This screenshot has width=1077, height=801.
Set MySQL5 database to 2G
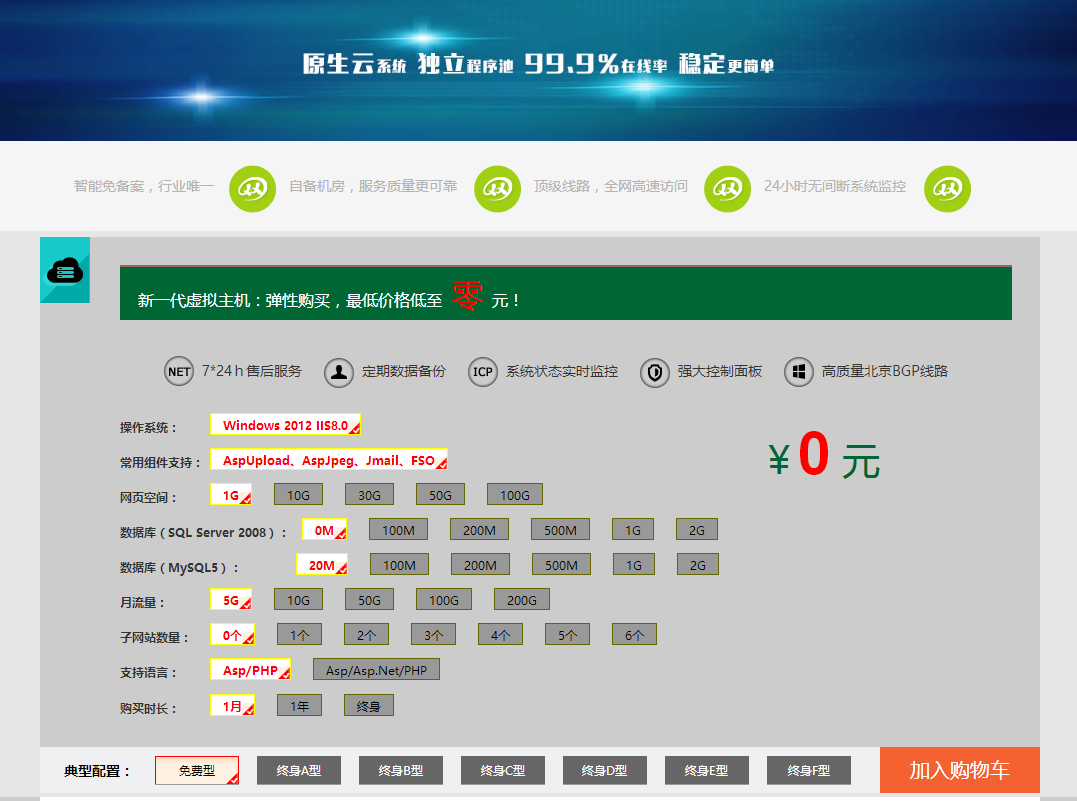coord(697,565)
